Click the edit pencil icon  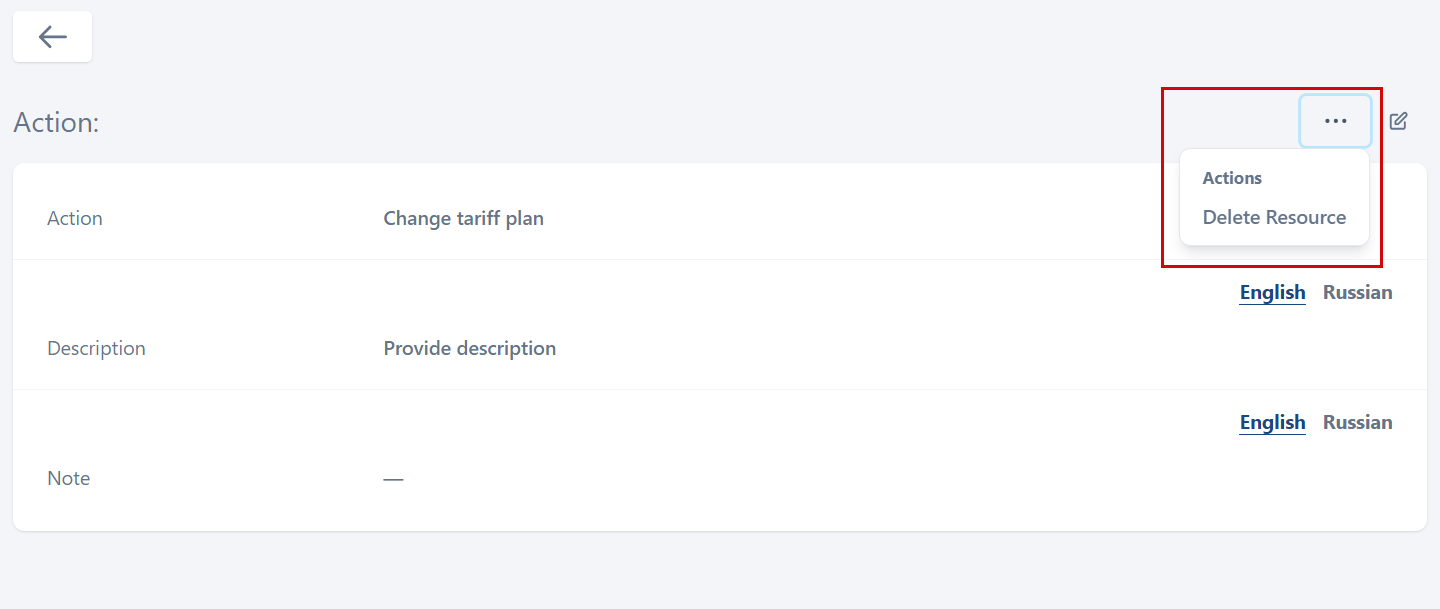coord(1398,121)
